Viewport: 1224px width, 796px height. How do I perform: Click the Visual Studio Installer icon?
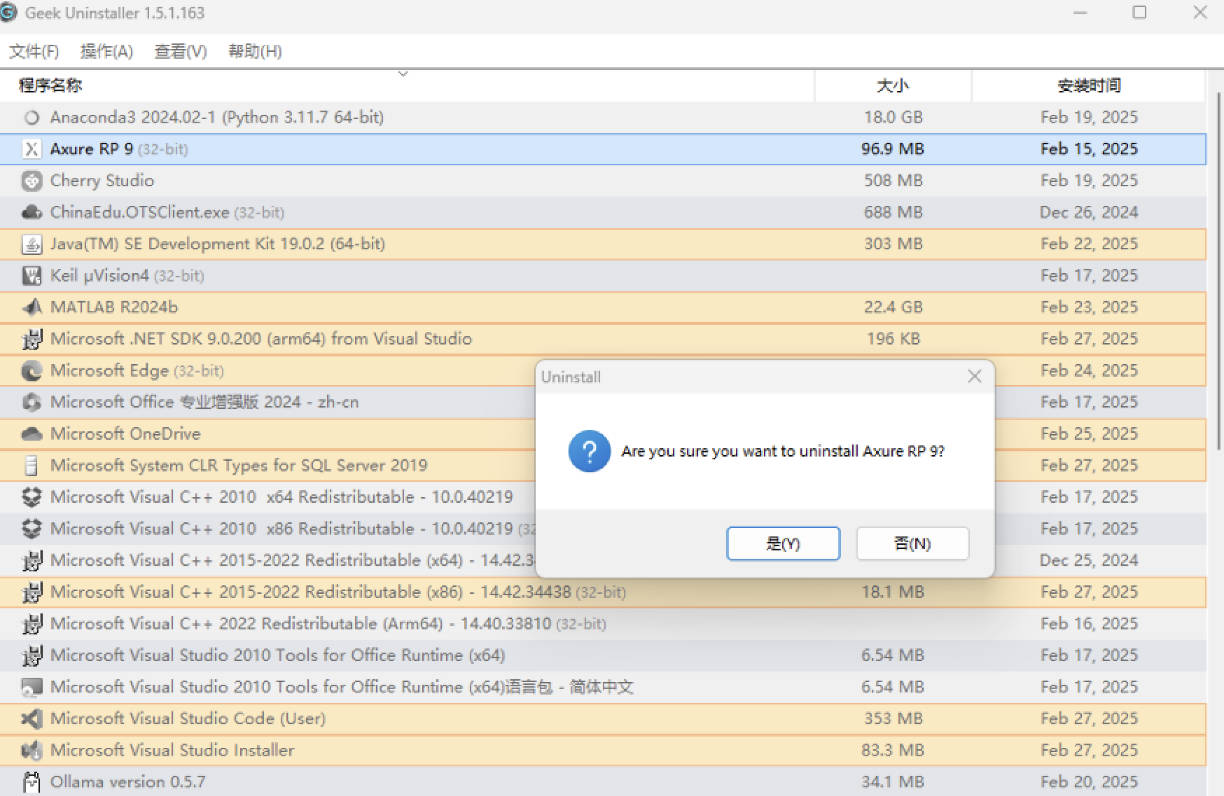[x=32, y=750]
